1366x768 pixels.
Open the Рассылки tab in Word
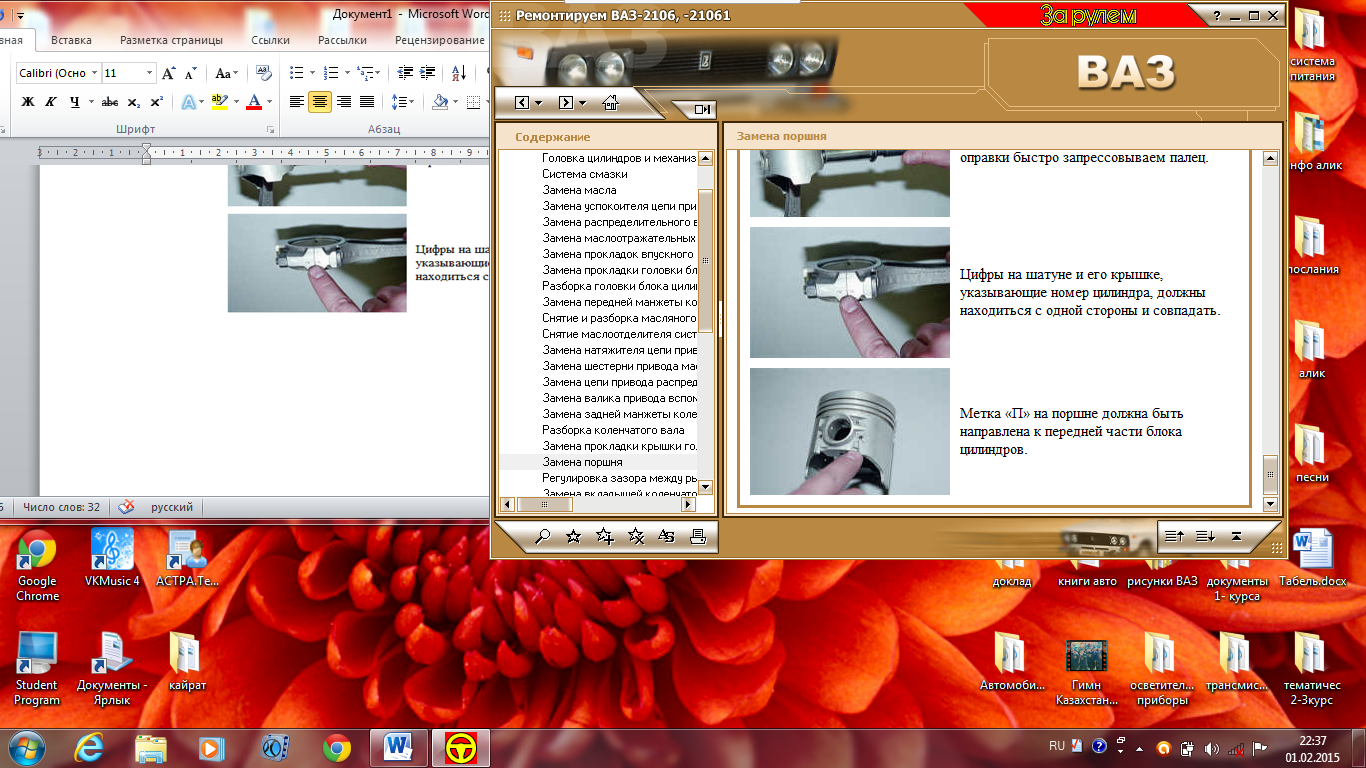point(342,41)
